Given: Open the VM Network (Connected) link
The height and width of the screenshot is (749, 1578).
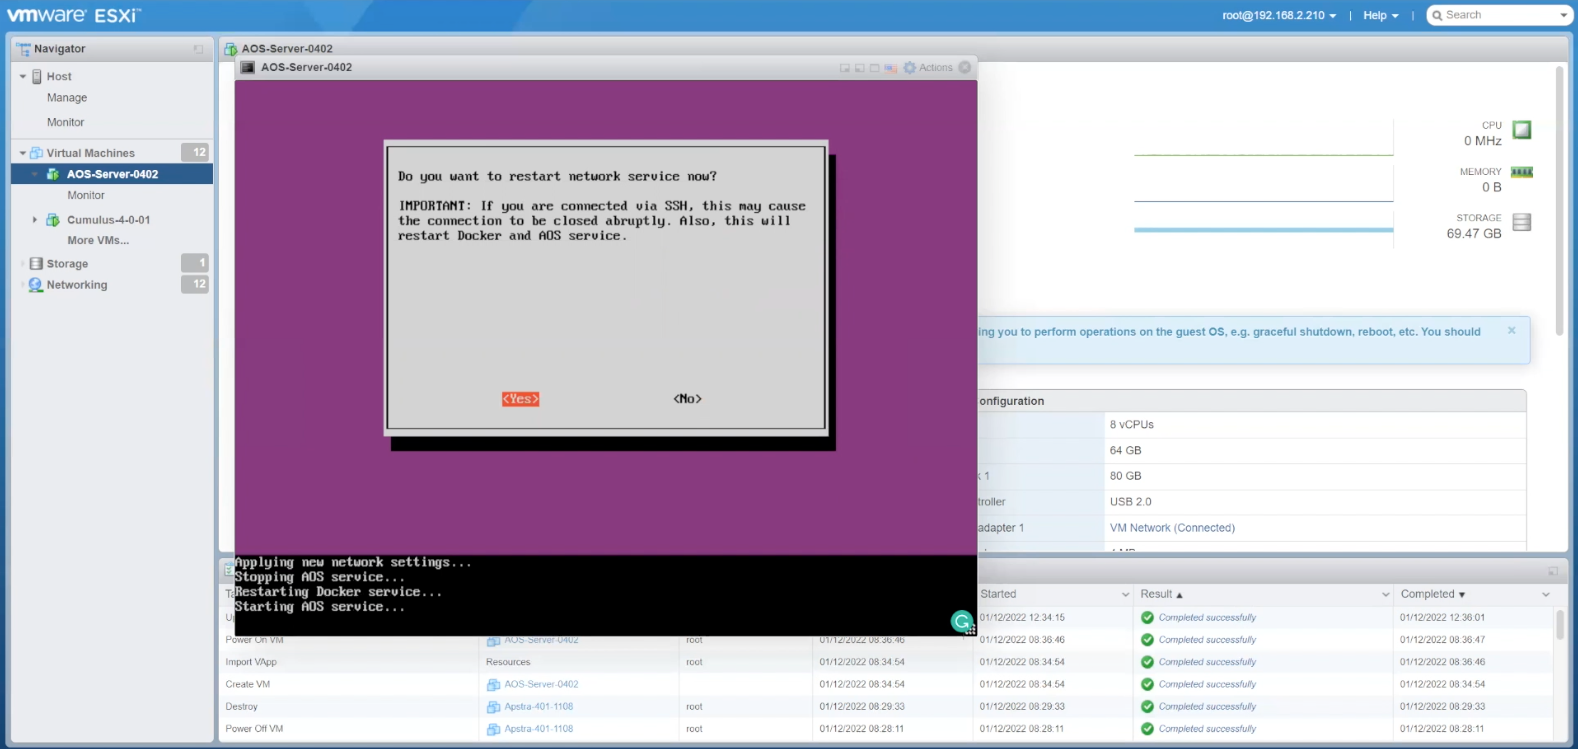Looking at the screenshot, I should (x=1172, y=528).
